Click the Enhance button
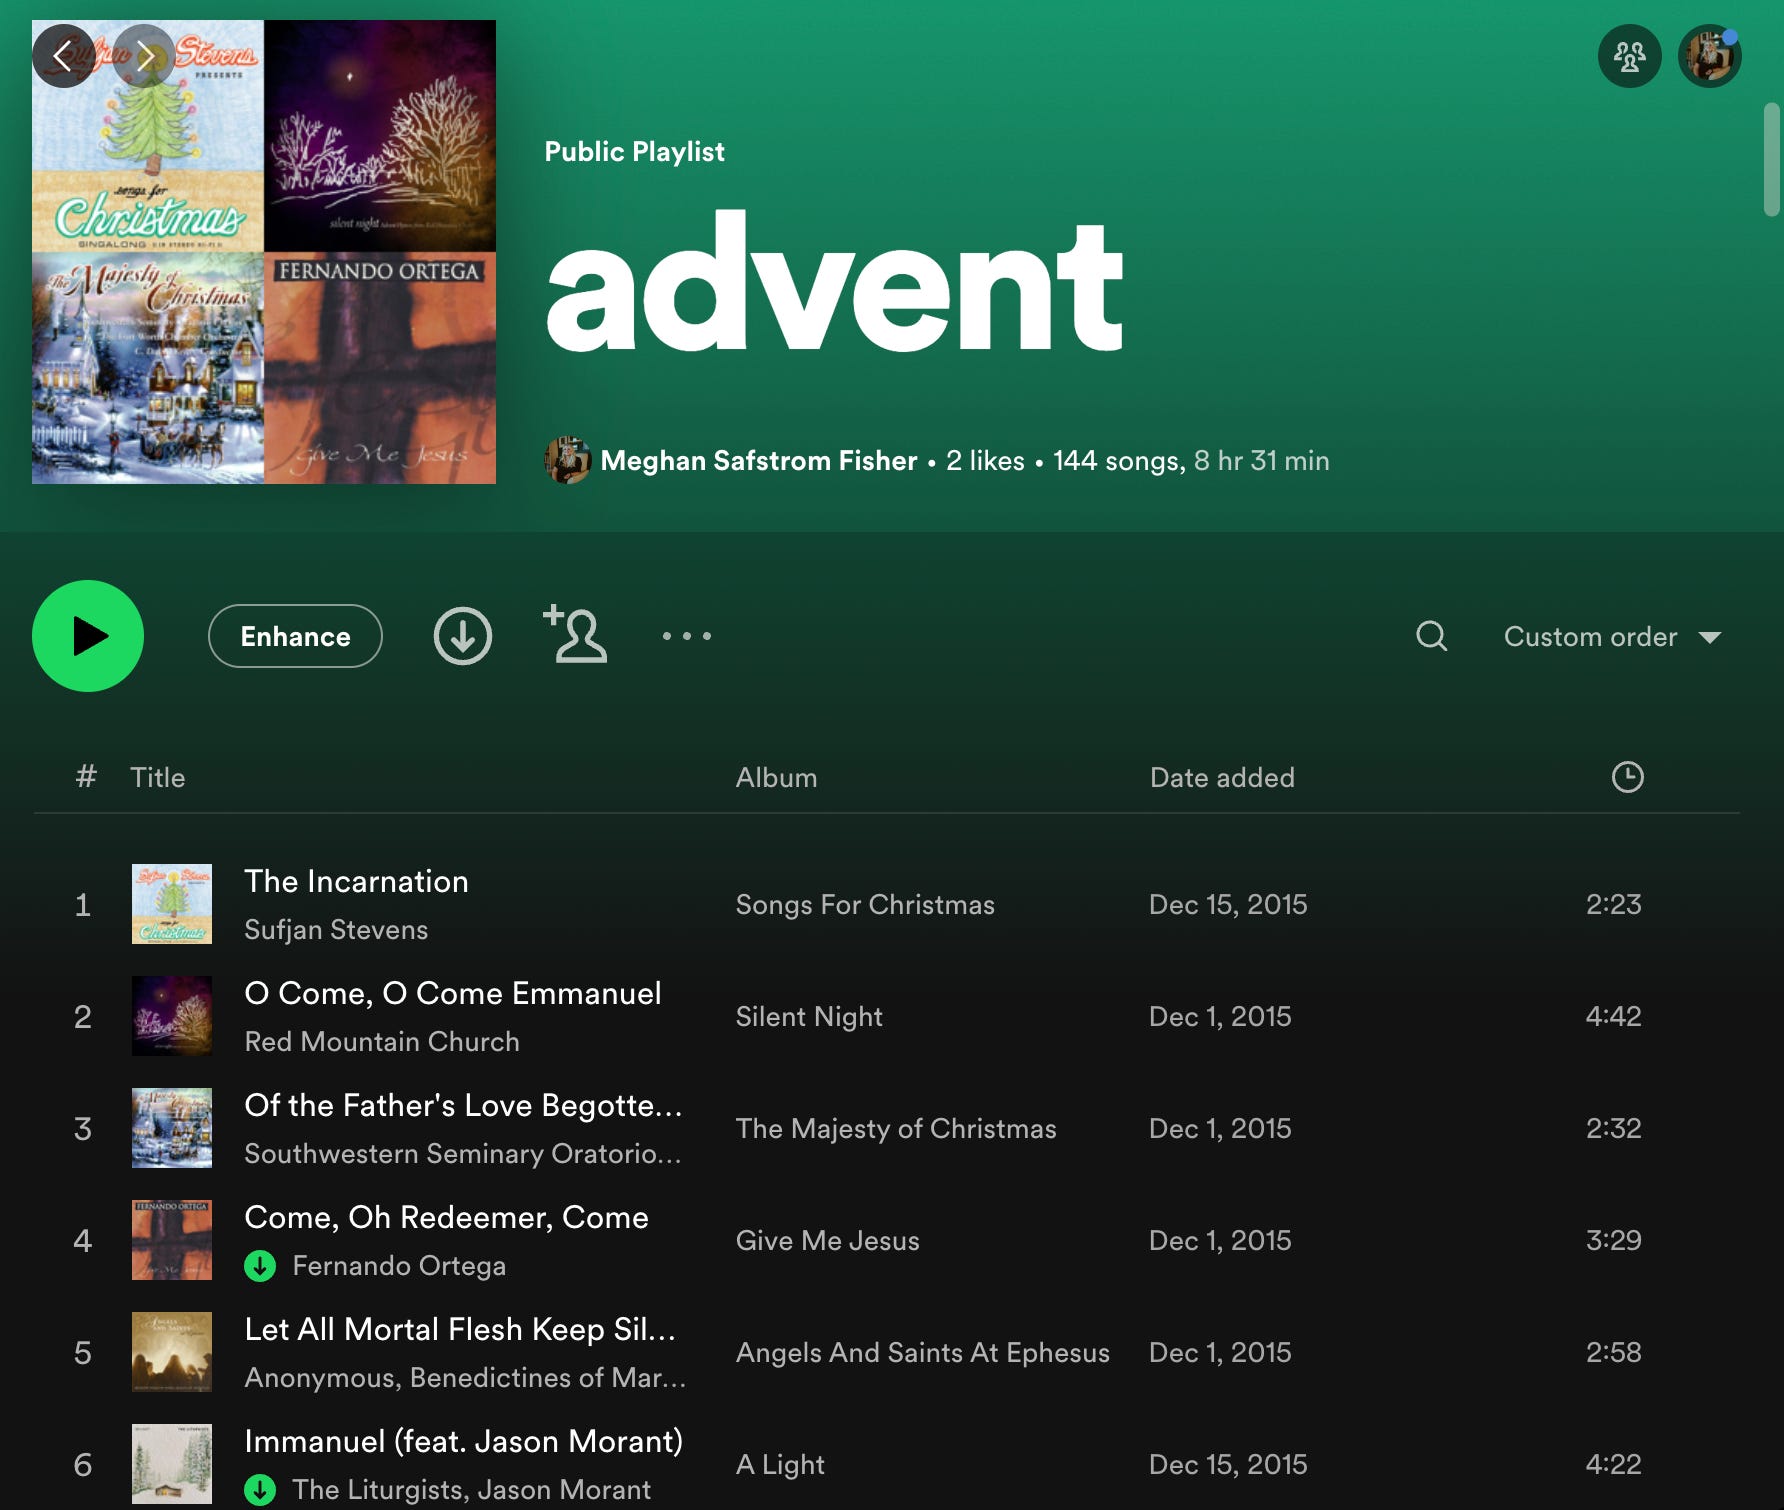This screenshot has height=1510, width=1784. pos(295,636)
